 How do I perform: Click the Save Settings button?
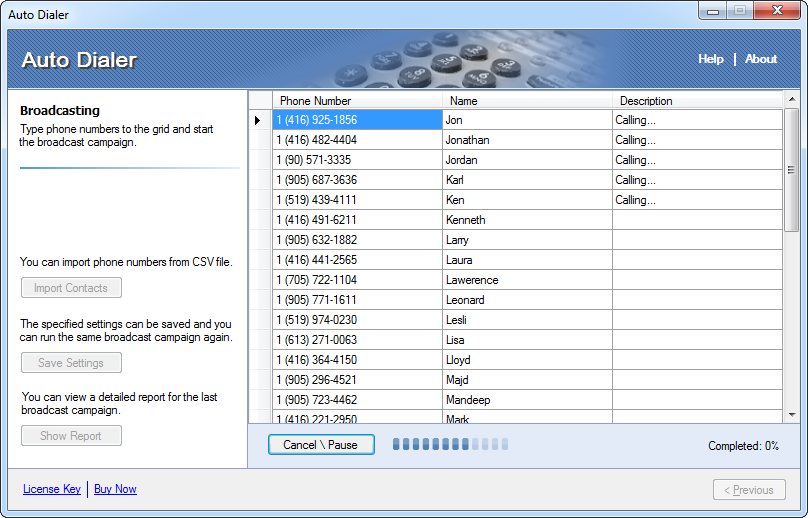(x=71, y=363)
